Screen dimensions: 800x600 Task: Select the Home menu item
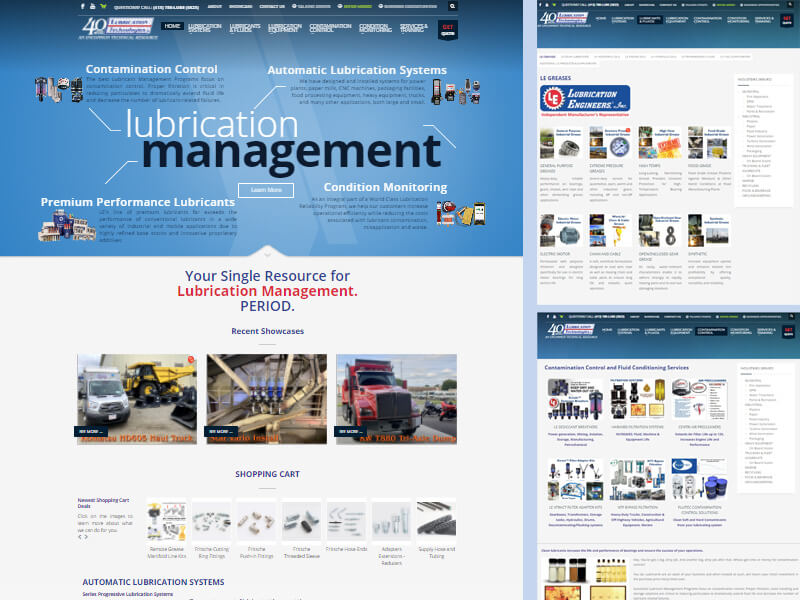point(173,26)
